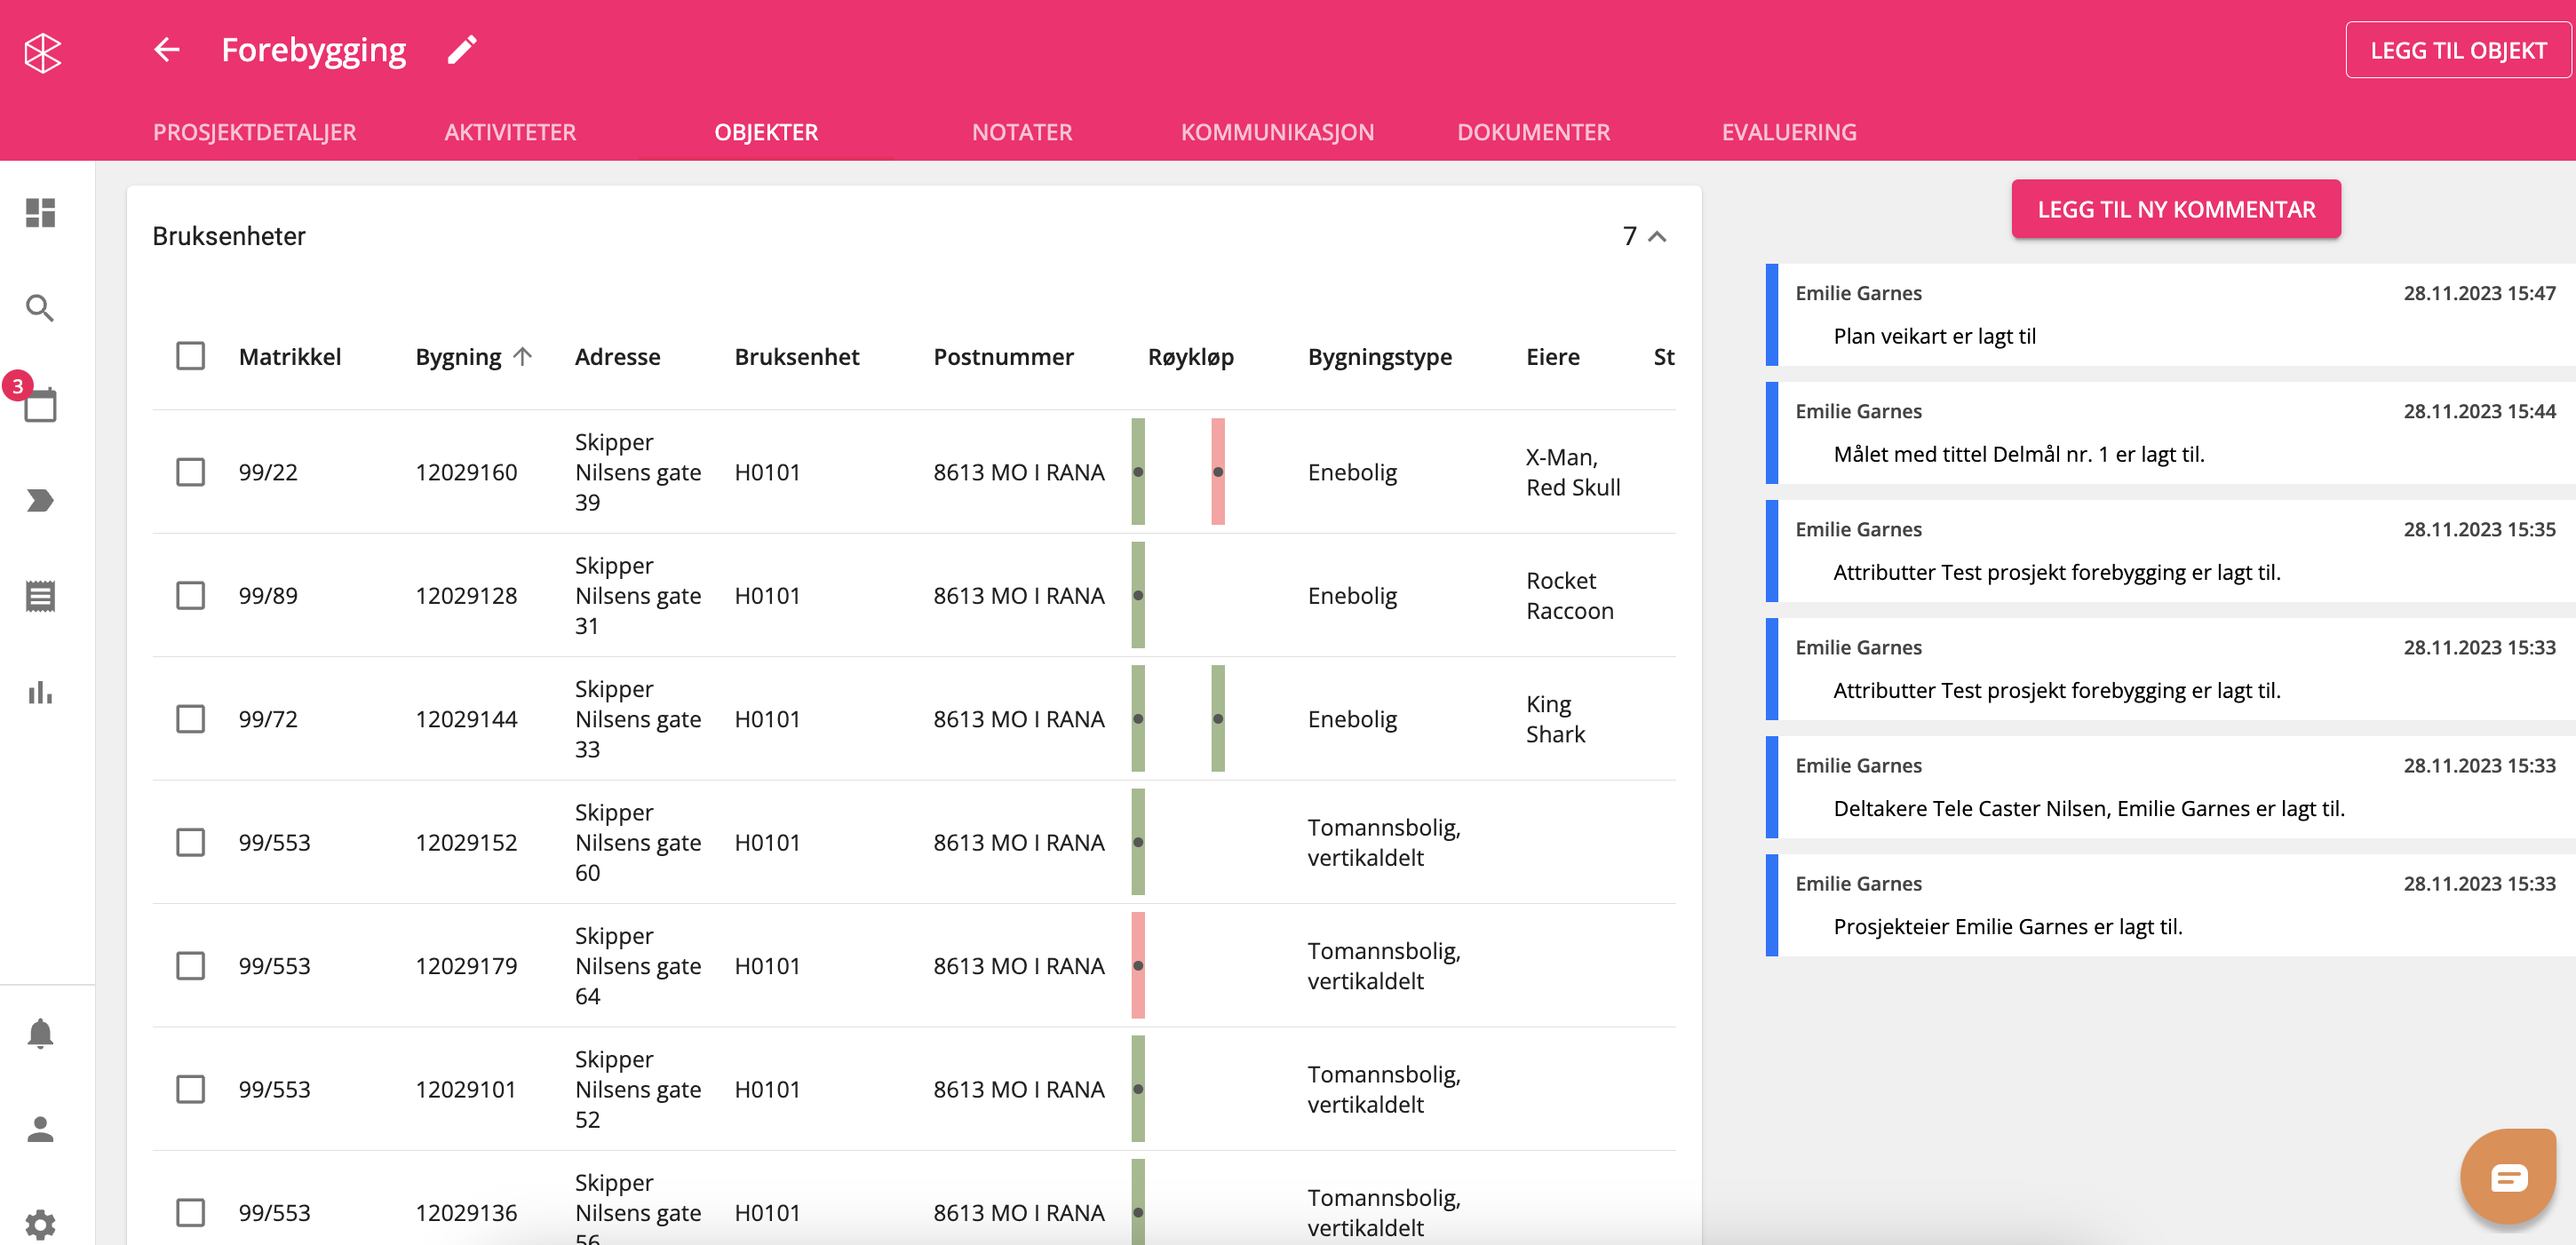The width and height of the screenshot is (2576, 1245).
Task: Check the row for building 12029144
Action: pos(190,719)
